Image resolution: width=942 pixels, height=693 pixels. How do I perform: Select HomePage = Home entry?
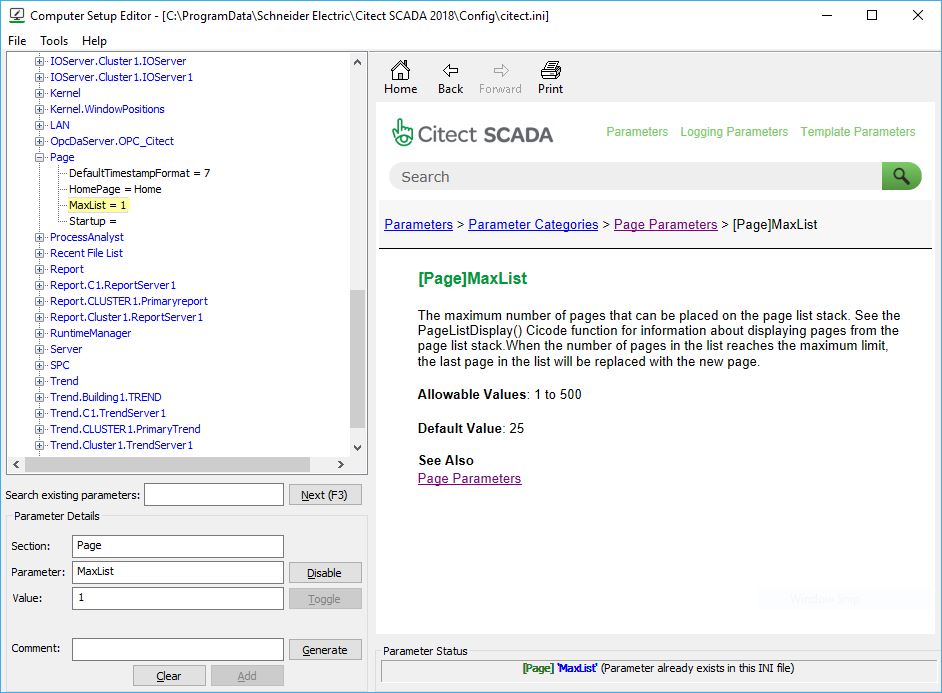(115, 189)
